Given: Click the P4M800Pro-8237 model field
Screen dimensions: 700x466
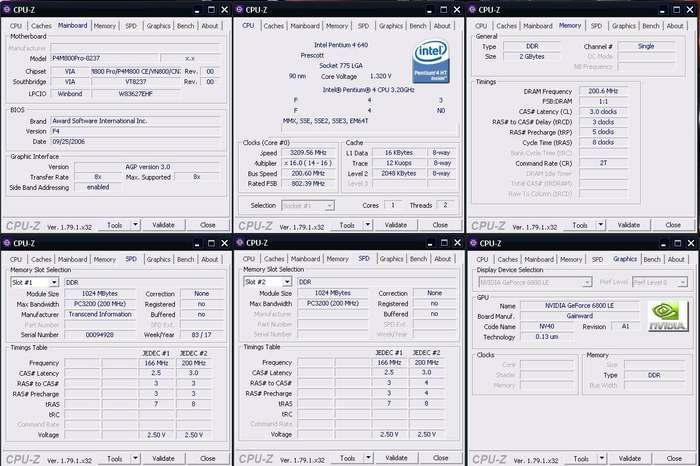Looking at the screenshot, I should coord(105,58).
